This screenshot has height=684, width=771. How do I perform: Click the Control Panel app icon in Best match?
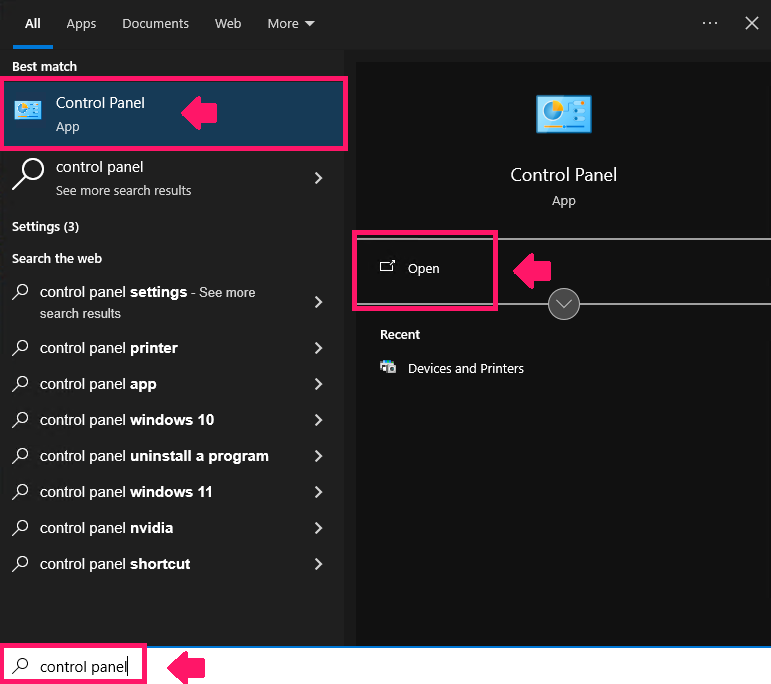click(x=28, y=110)
